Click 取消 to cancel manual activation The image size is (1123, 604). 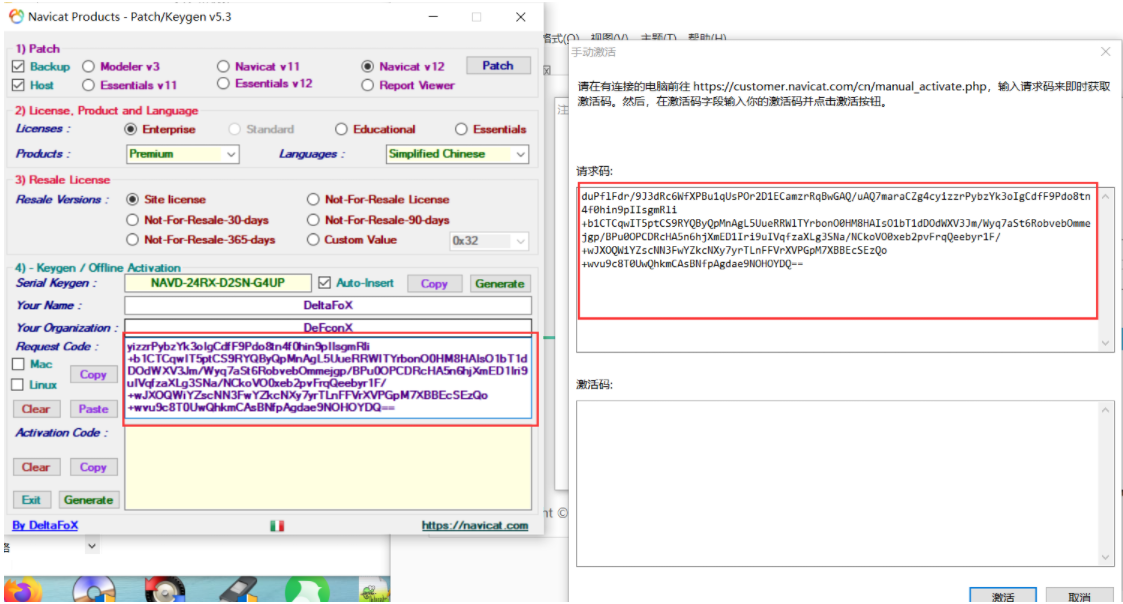point(1079,596)
